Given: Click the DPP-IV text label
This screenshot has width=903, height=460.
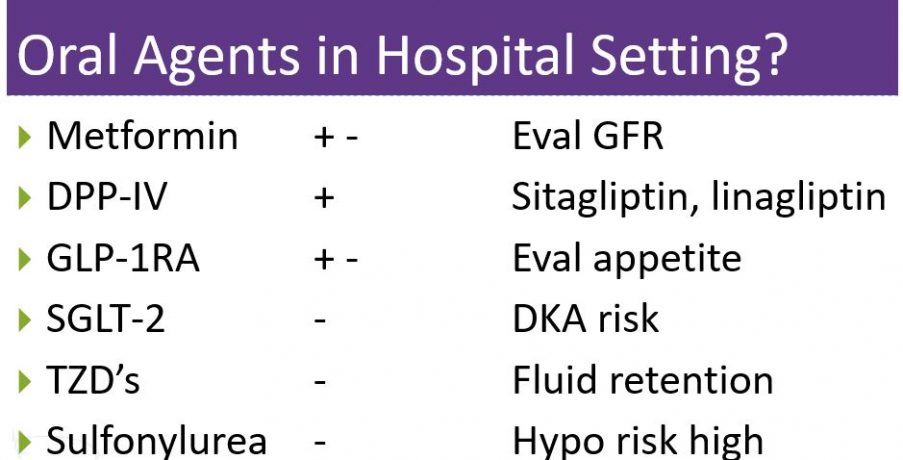Looking at the screenshot, I should click(x=107, y=197).
